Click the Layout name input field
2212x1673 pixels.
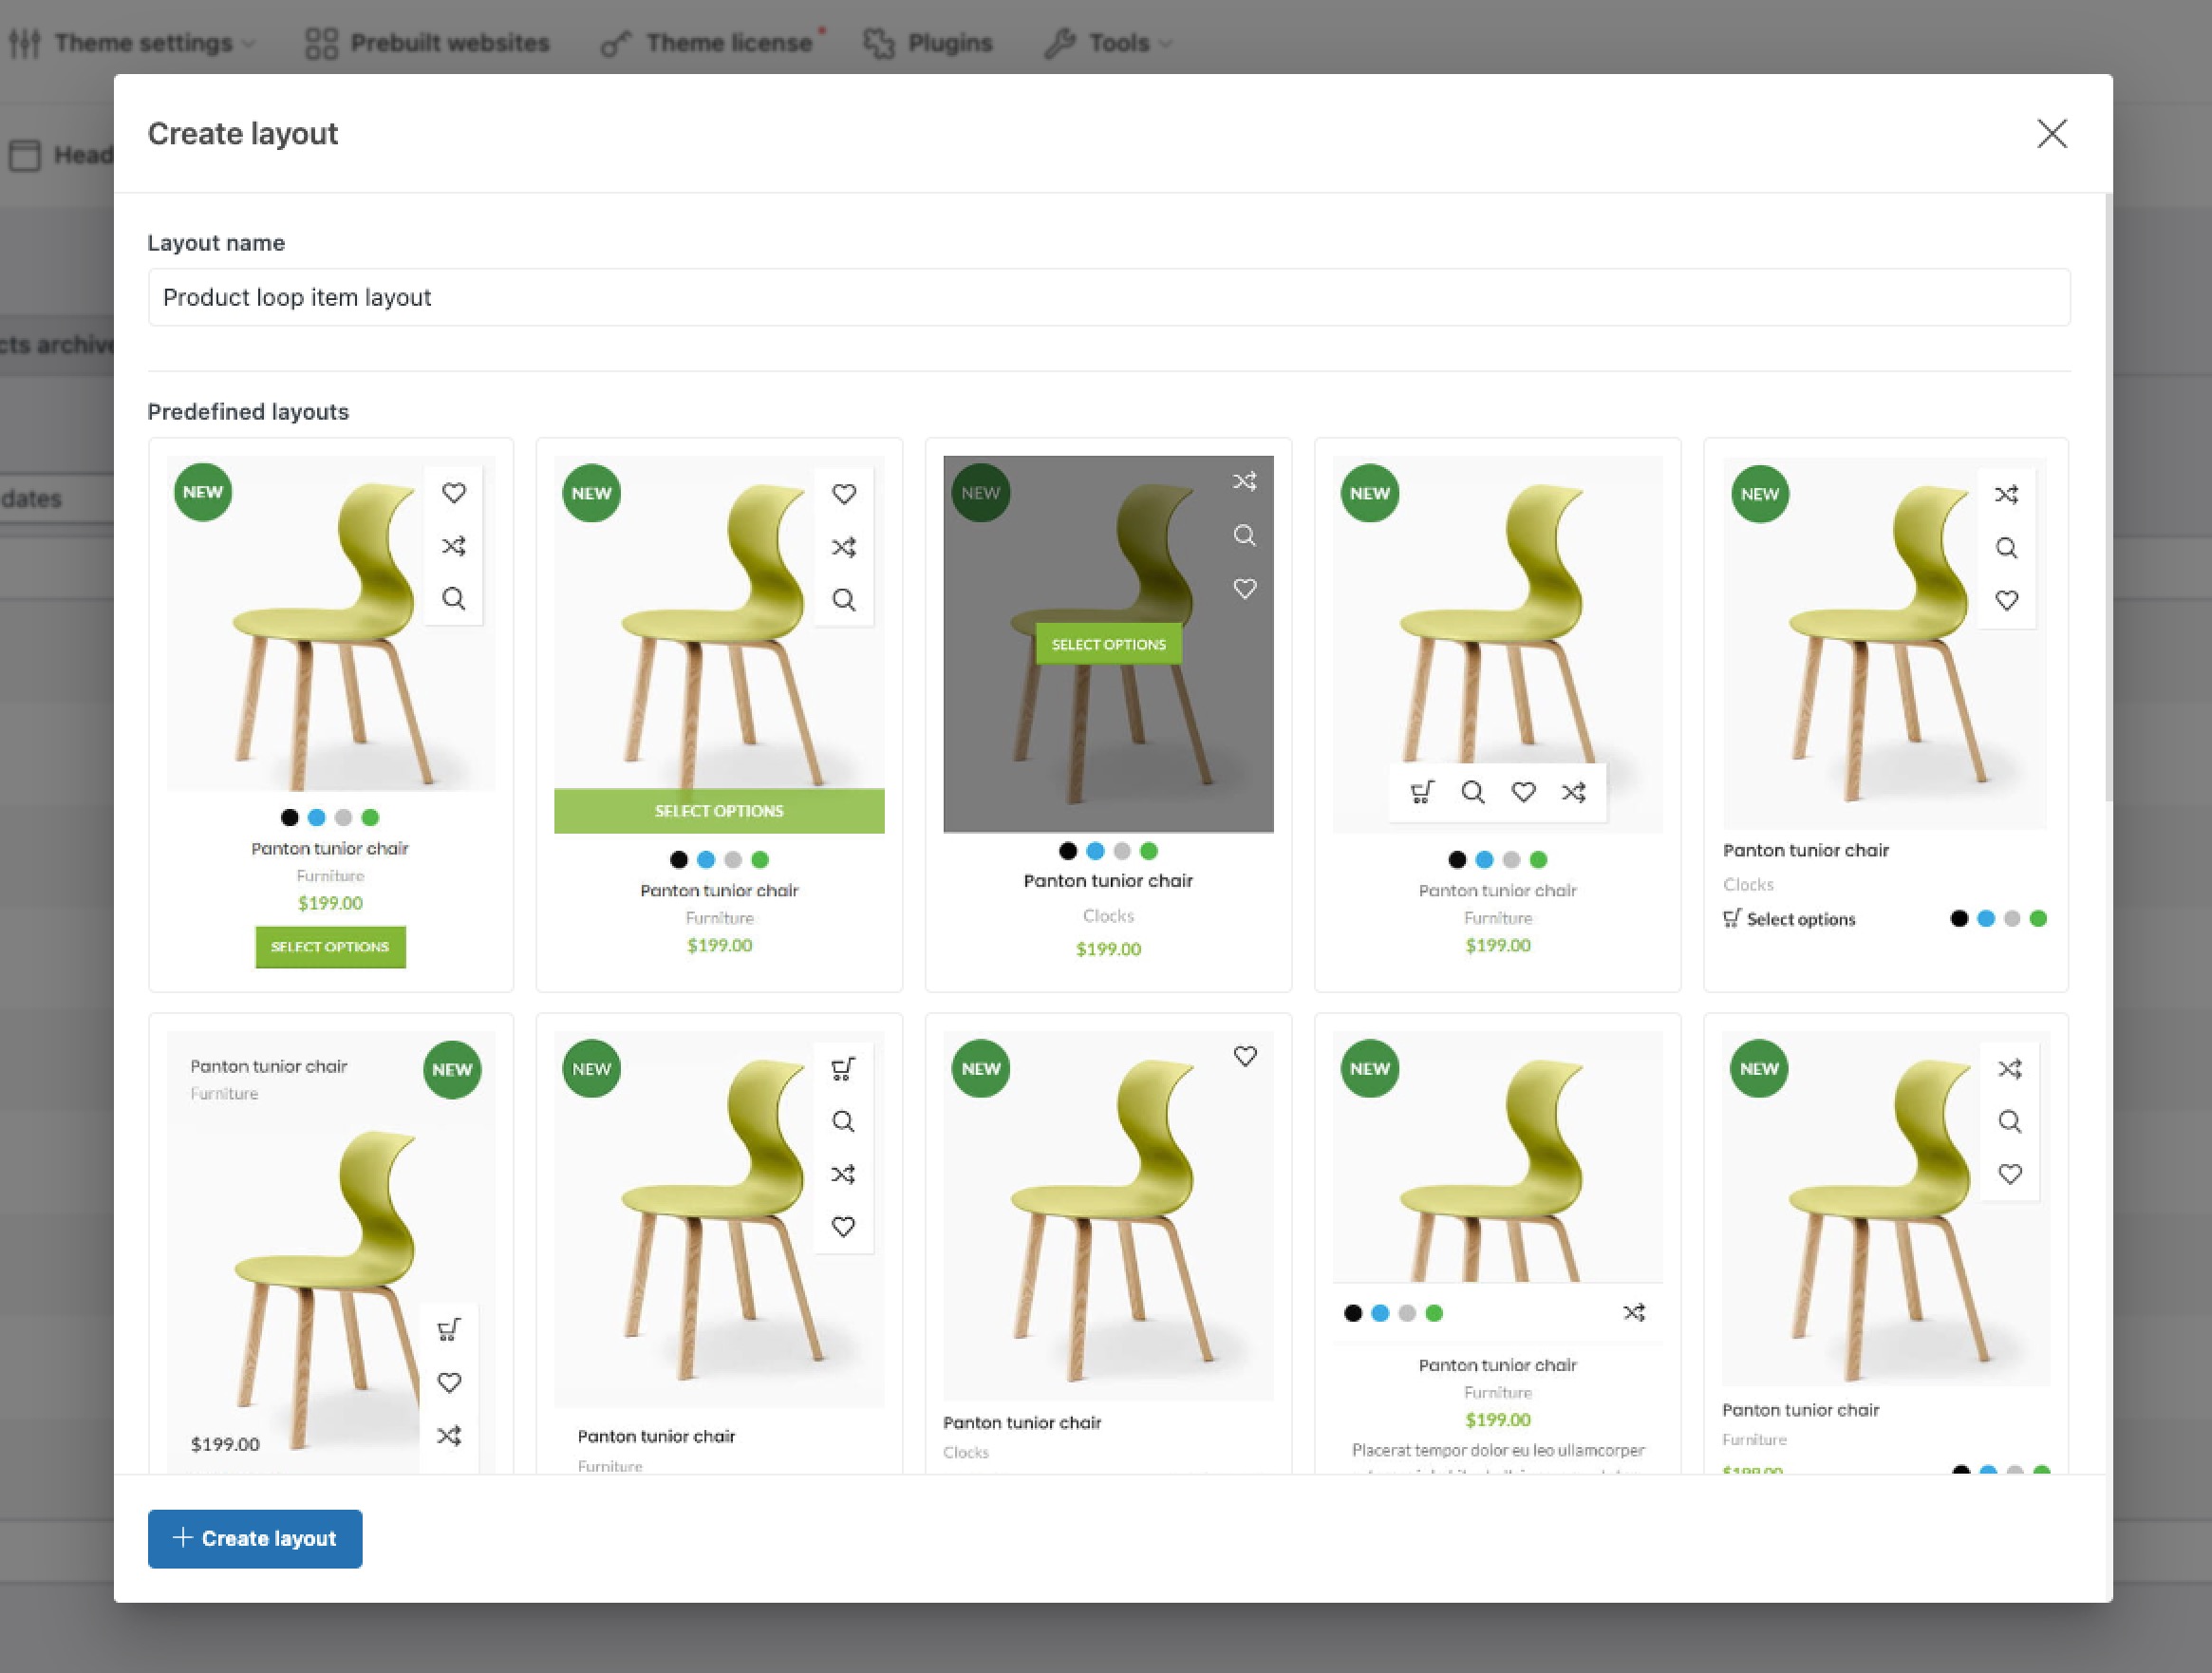point(1108,298)
